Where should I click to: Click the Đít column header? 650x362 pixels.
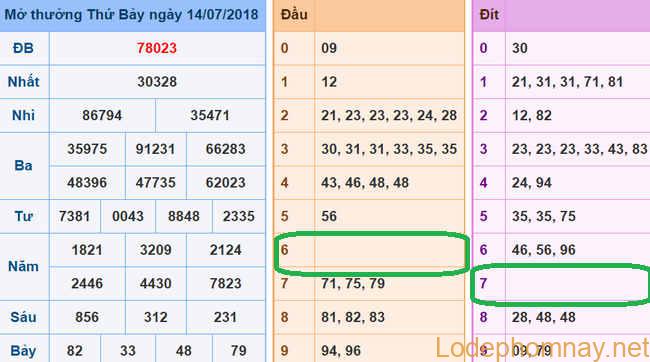click(x=489, y=15)
